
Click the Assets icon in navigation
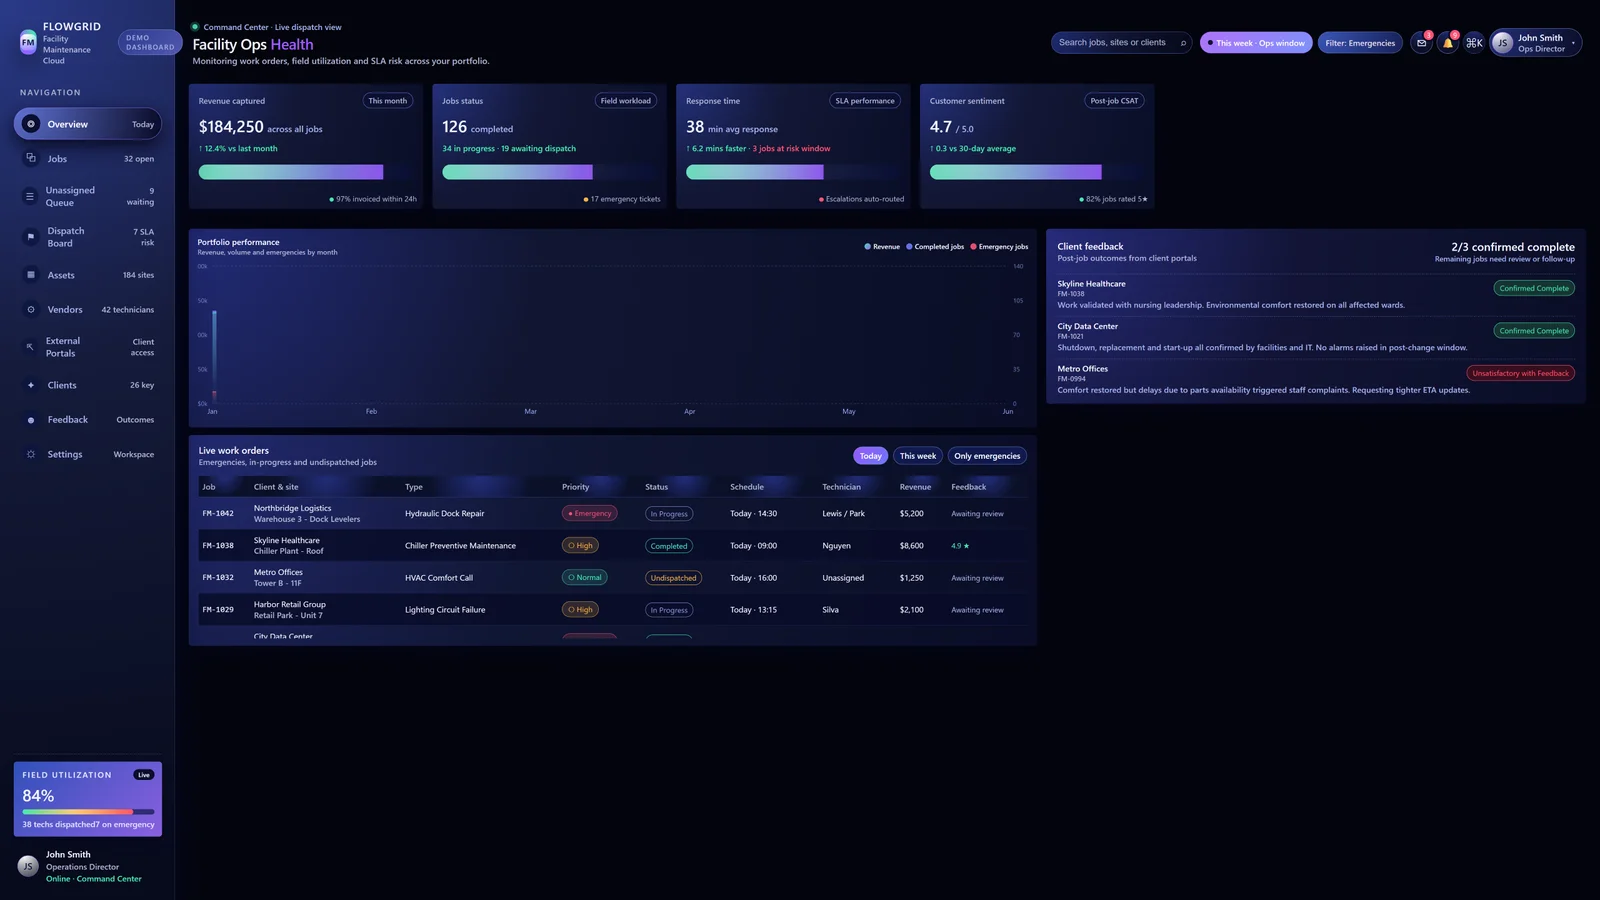click(x=31, y=274)
